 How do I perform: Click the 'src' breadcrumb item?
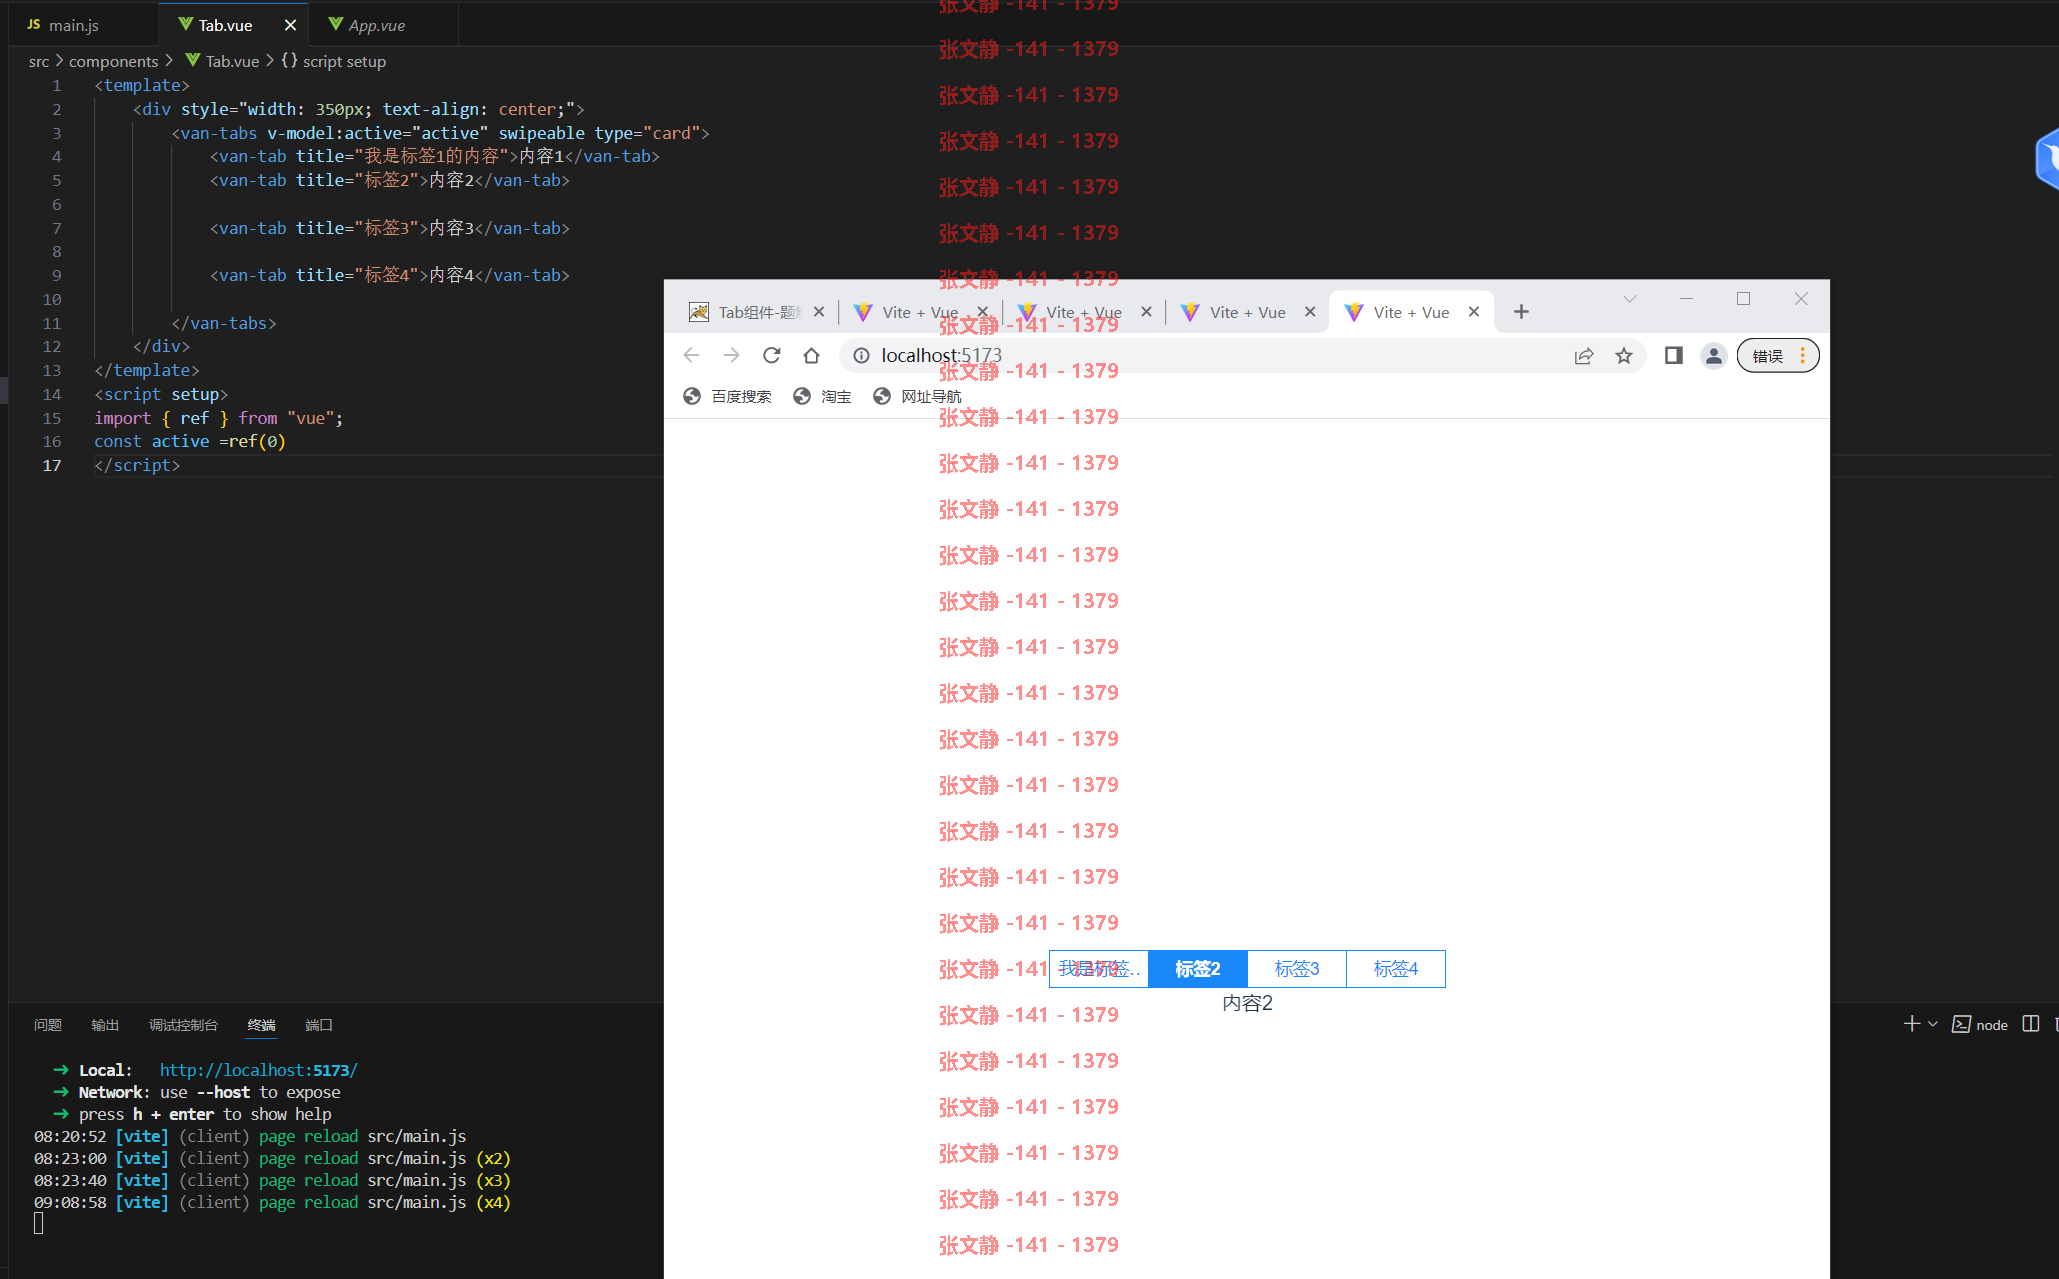[x=39, y=61]
